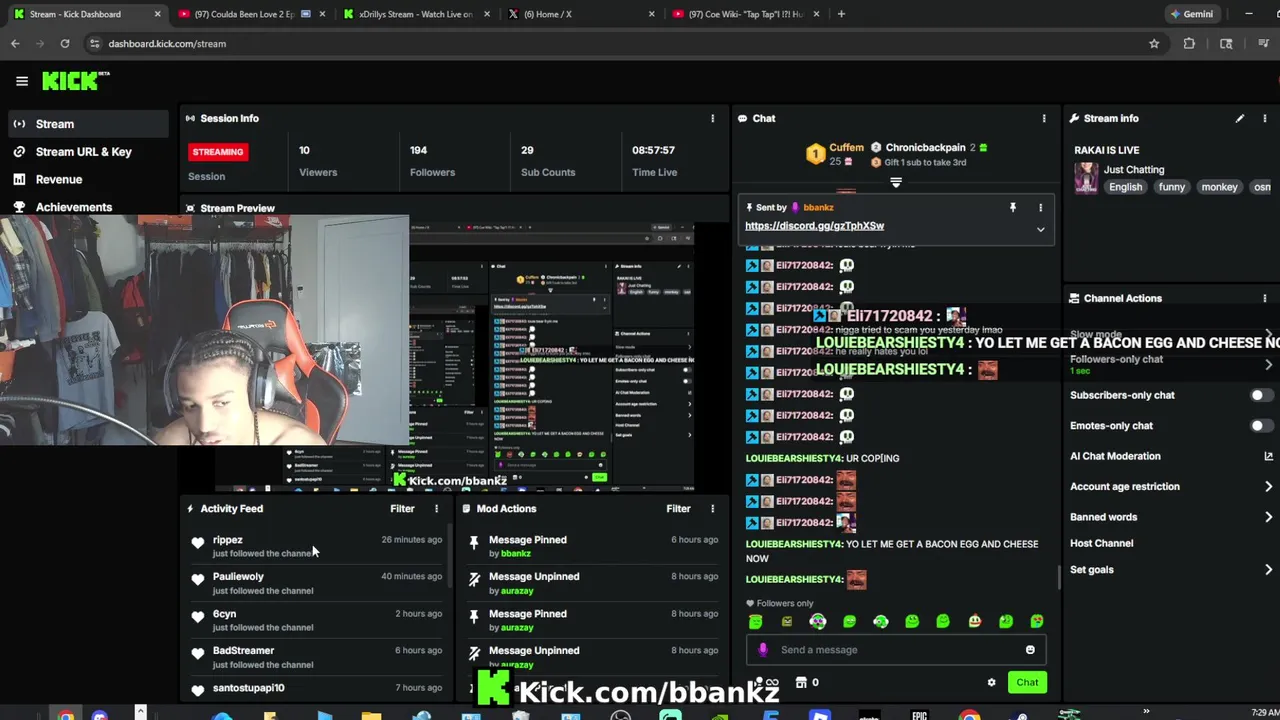This screenshot has height=720, width=1280.
Task: Click the Kick logo
Action: point(75,81)
